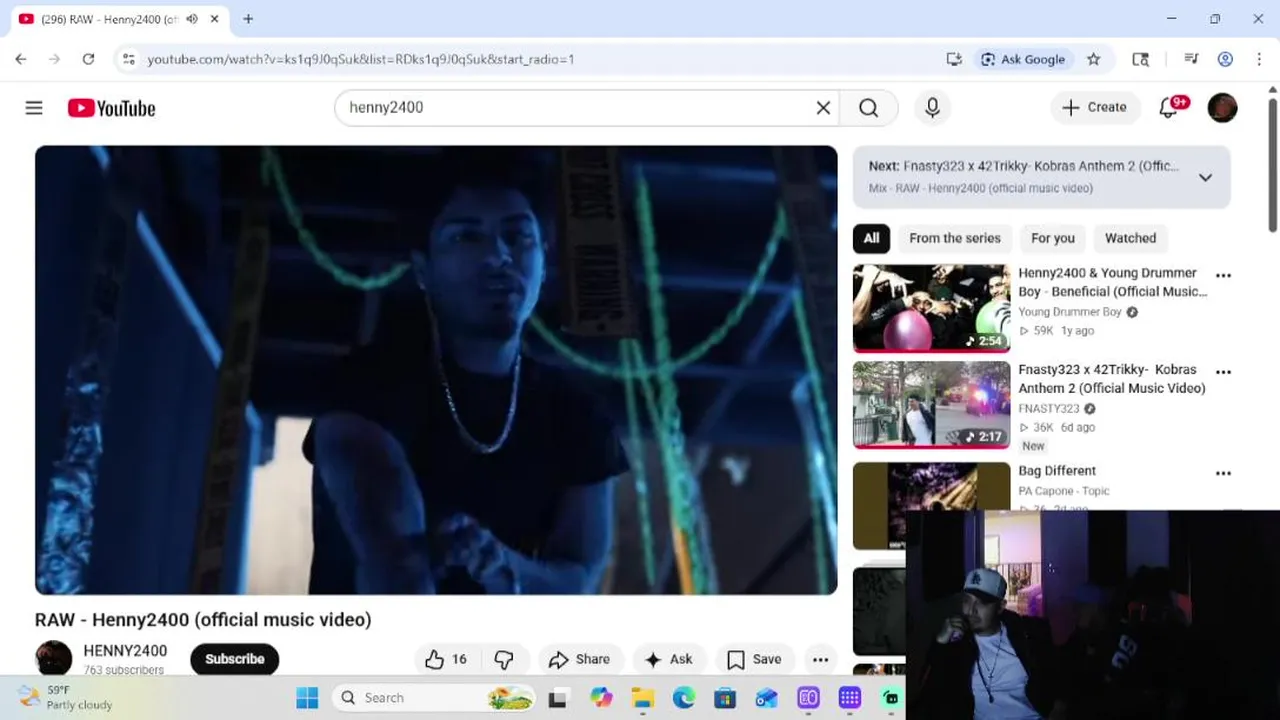Image resolution: width=1280 pixels, height=720 pixels.
Task: Reload the current page
Action: point(88,59)
